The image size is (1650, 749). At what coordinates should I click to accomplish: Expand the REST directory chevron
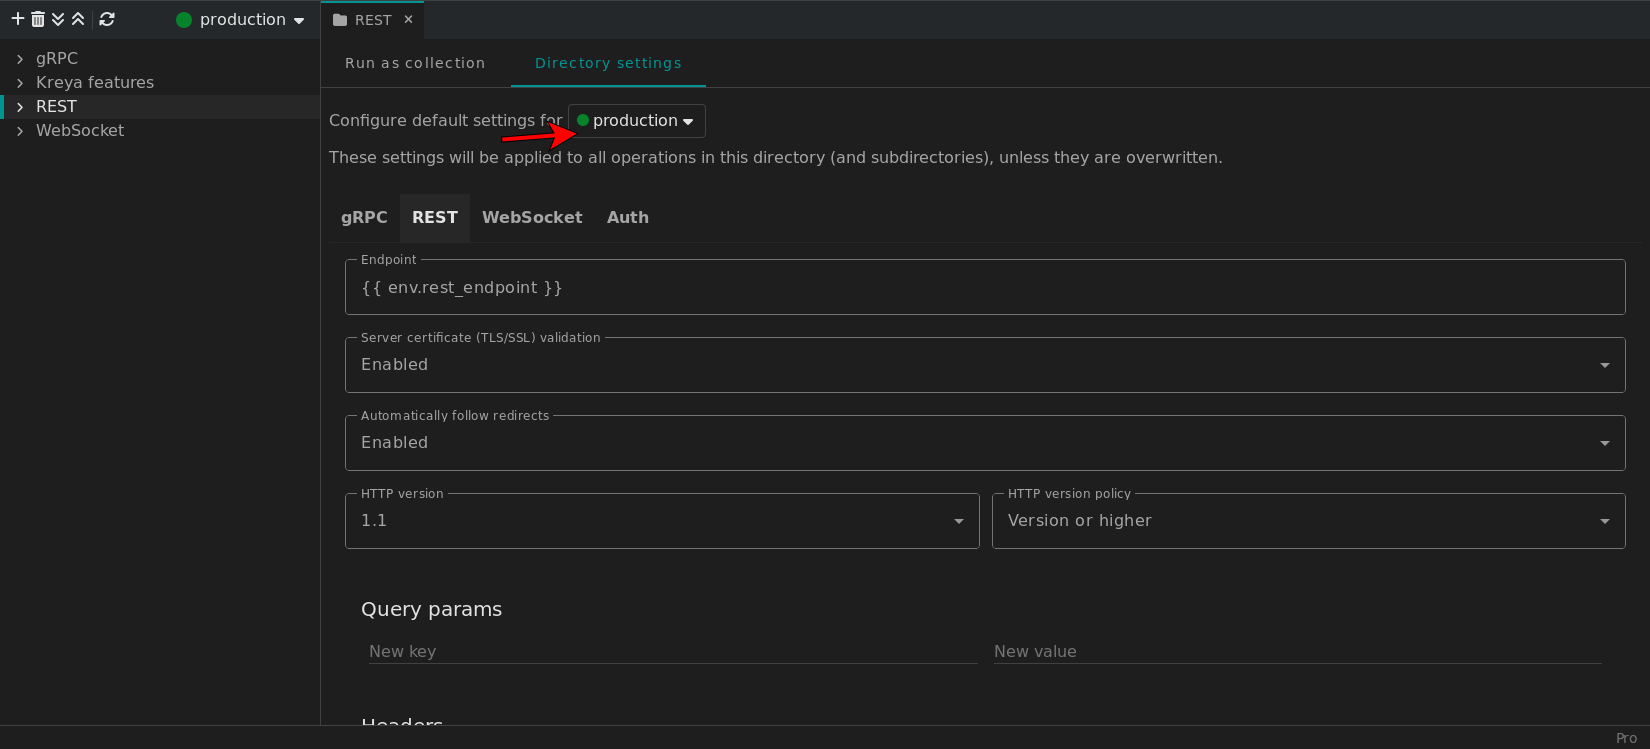20,107
